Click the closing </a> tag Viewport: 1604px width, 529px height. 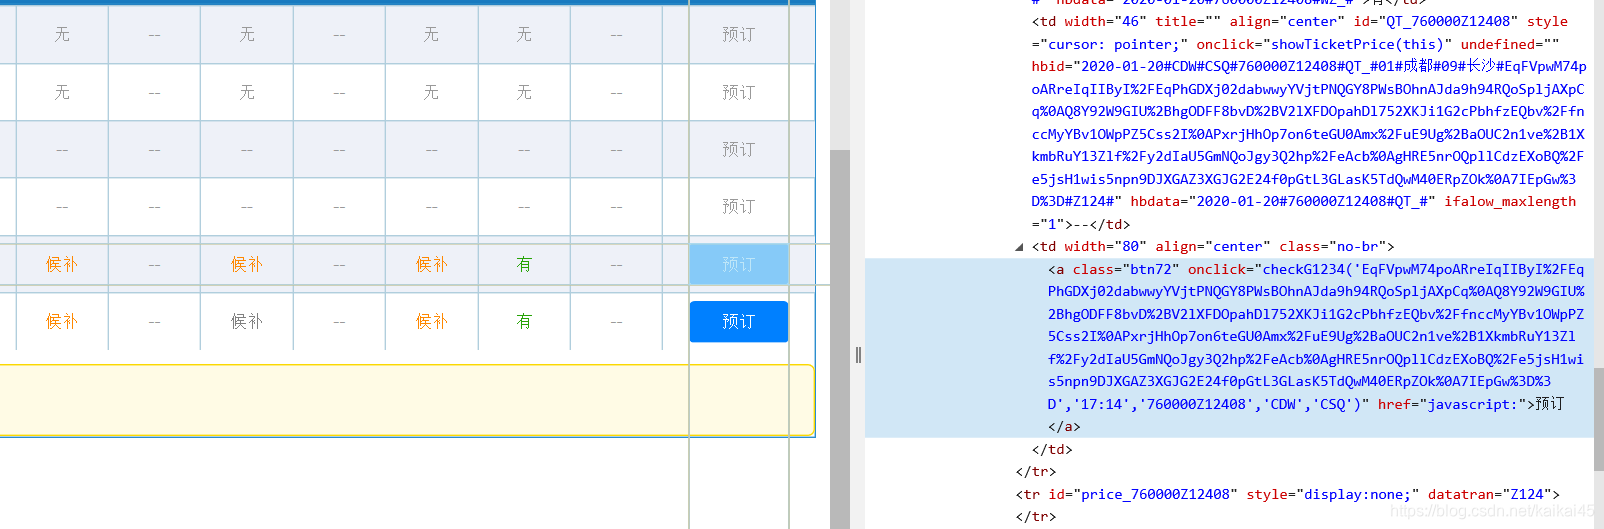[x=1064, y=426]
